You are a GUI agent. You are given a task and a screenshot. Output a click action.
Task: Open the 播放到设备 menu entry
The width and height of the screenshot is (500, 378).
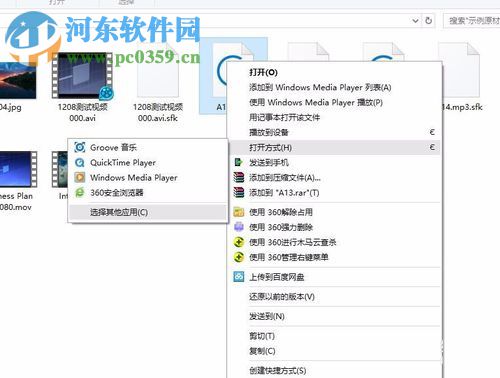coord(334,132)
